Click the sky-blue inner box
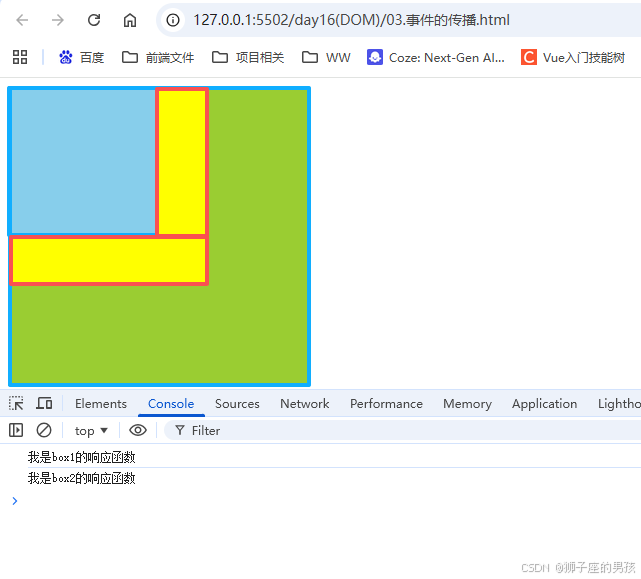Viewport: 641px width, 579px height. coord(82,162)
